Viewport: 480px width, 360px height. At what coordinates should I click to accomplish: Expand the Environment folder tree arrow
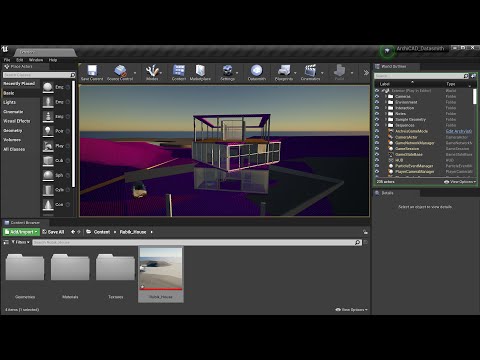386,102
